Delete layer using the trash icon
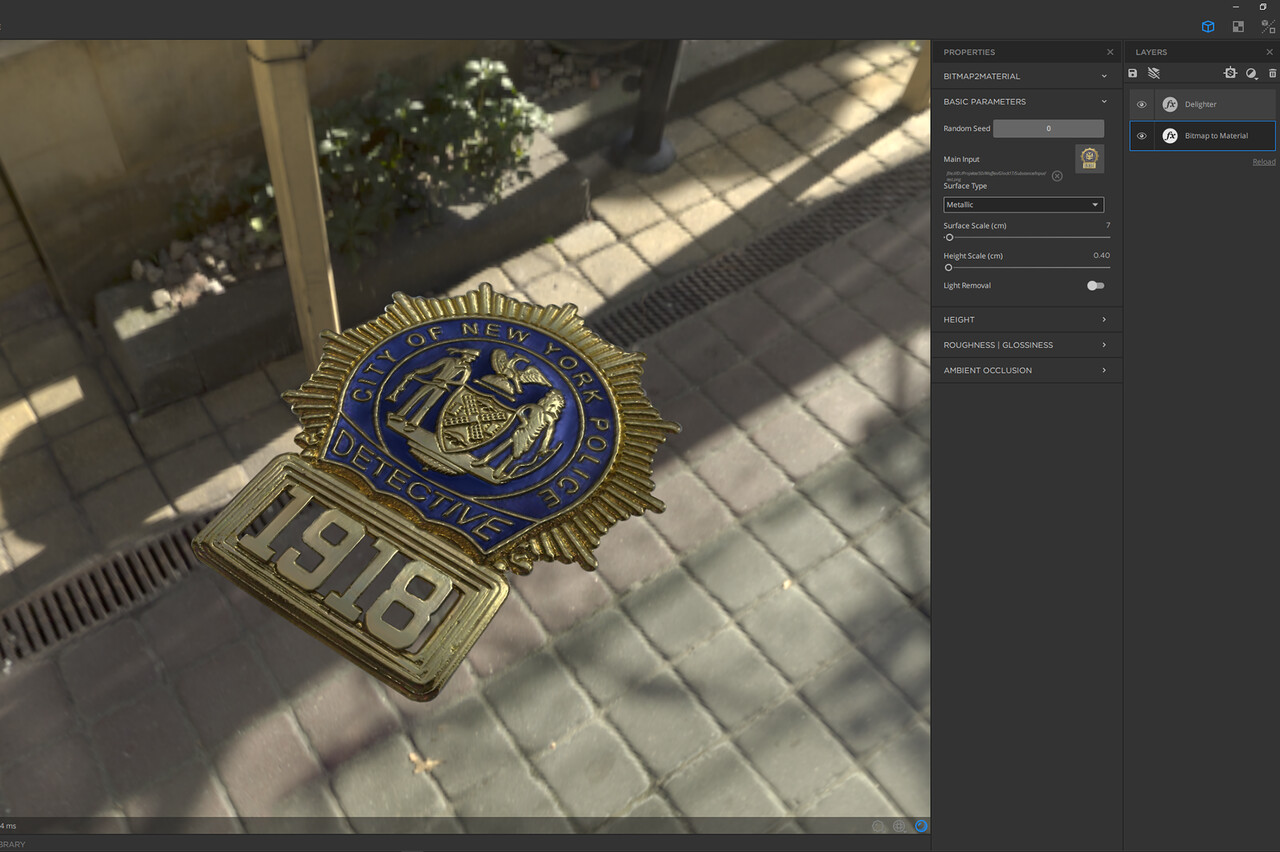1280x852 pixels. (1273, 73)
